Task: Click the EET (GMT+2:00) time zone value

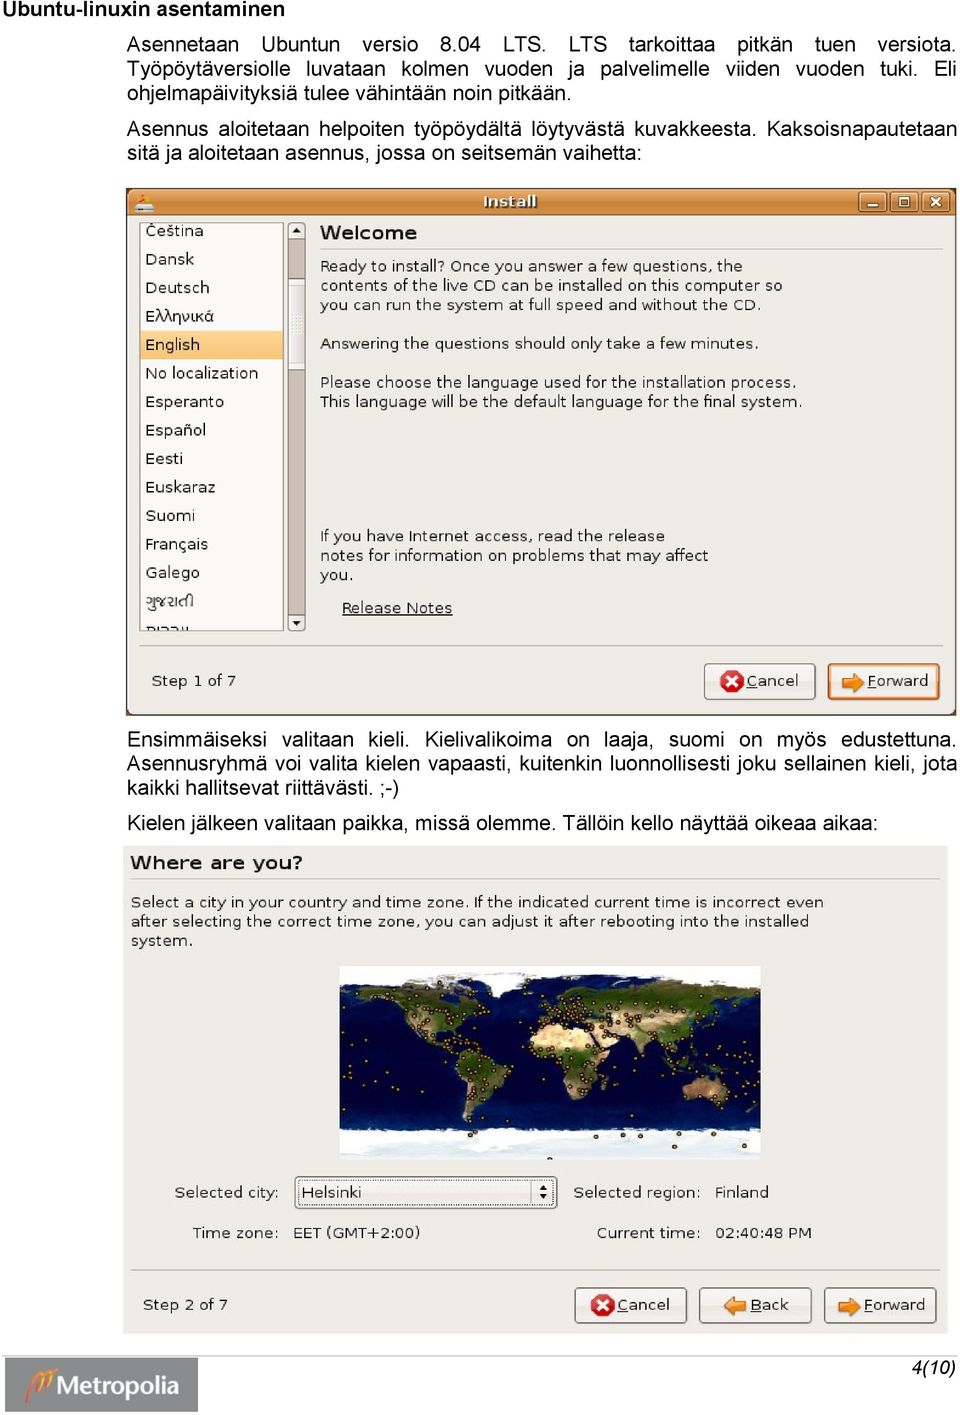Action: 357,1233
